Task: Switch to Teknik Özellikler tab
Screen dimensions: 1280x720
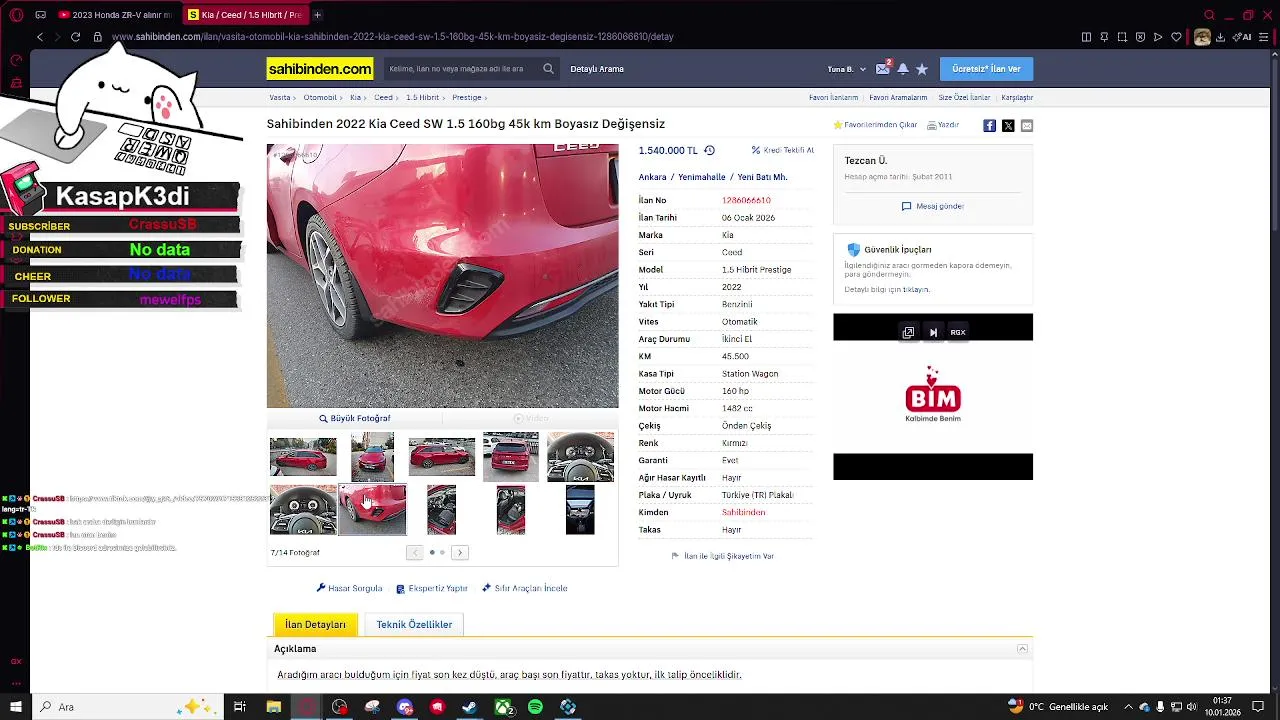Action: [x=414, y=624]
